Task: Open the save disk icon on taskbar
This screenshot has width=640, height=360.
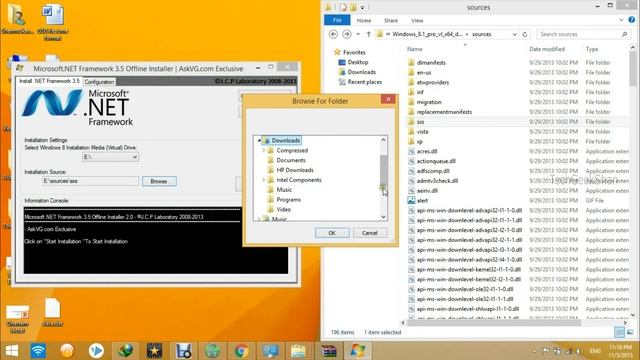Action: (x=183, y=351)
